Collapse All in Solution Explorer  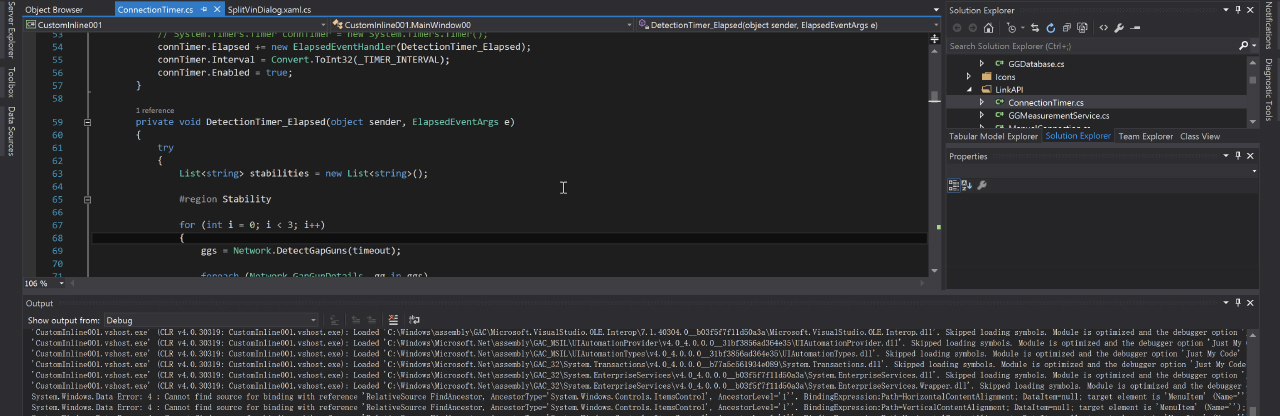(x=1067, y=28)
